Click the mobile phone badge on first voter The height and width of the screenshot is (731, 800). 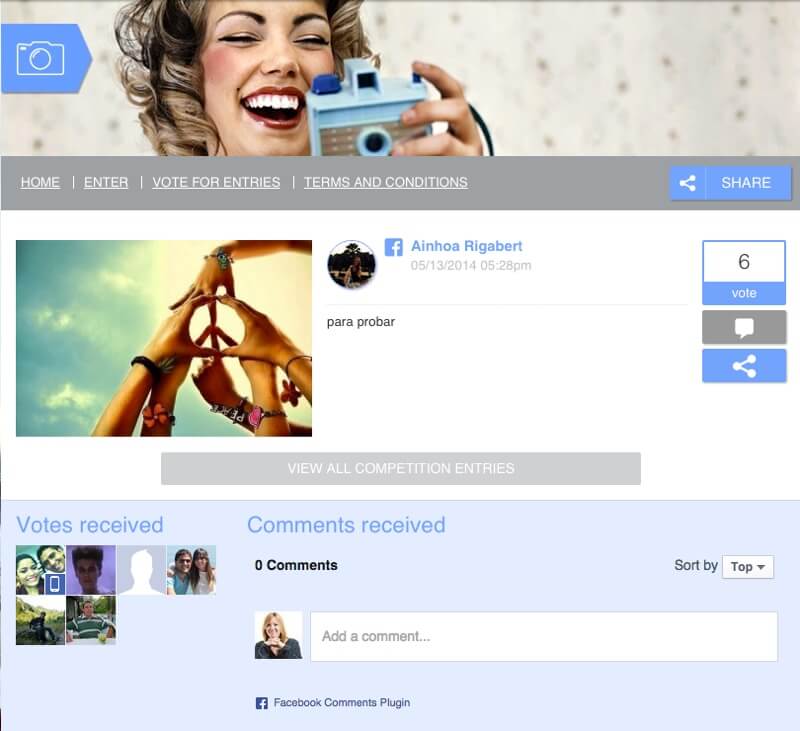(55, 584)
